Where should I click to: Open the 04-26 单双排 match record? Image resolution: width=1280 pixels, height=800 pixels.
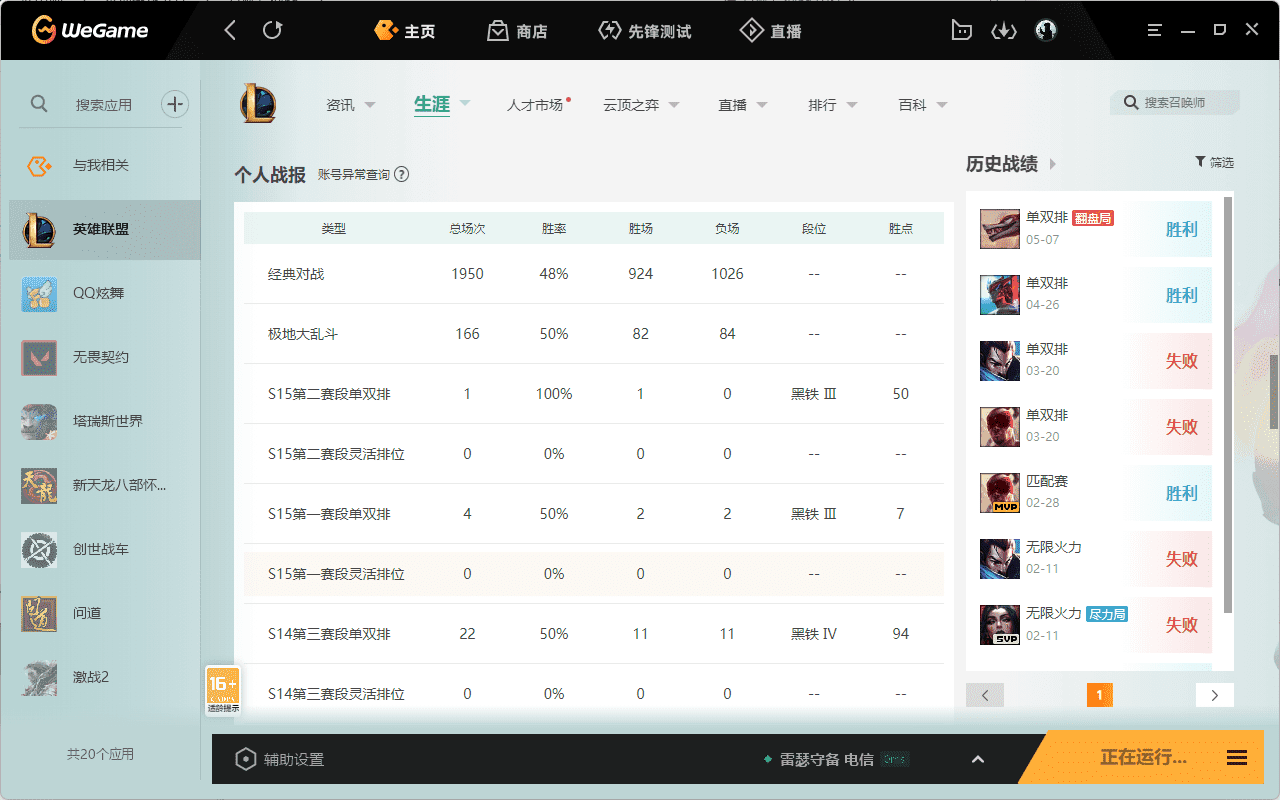point(1095,295)
